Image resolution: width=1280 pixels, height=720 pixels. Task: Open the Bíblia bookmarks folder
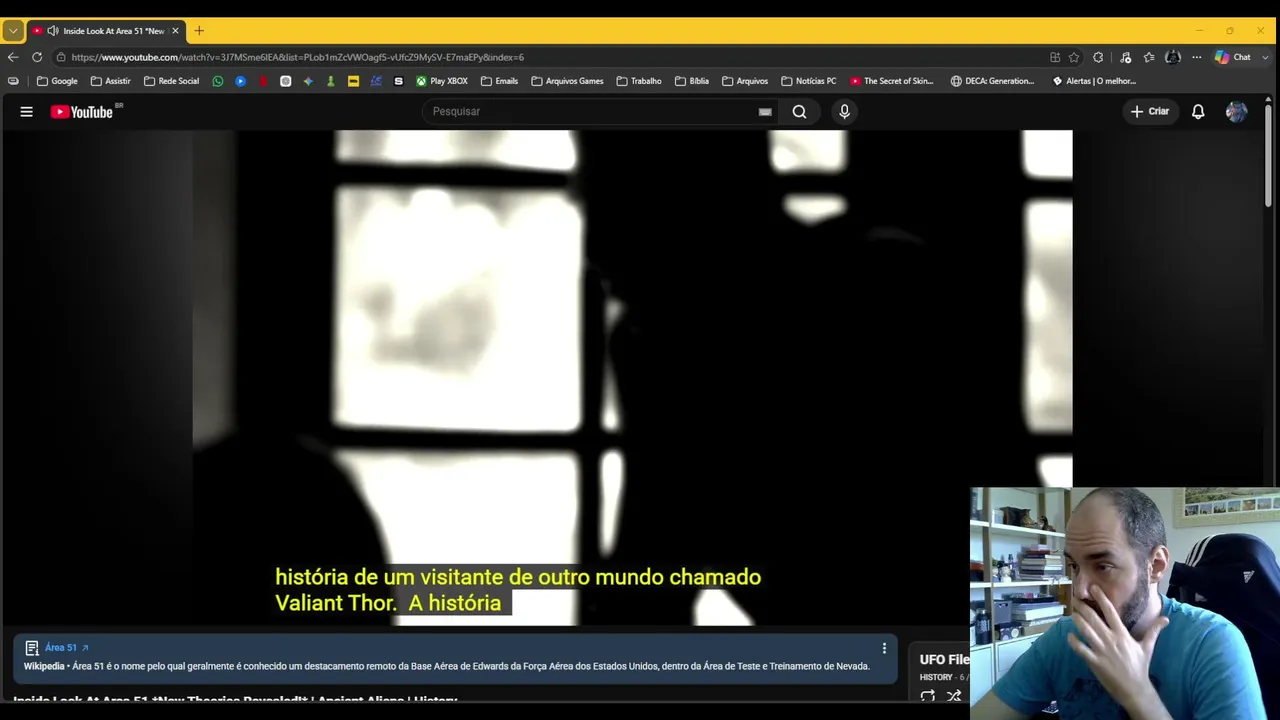point(692,81)
